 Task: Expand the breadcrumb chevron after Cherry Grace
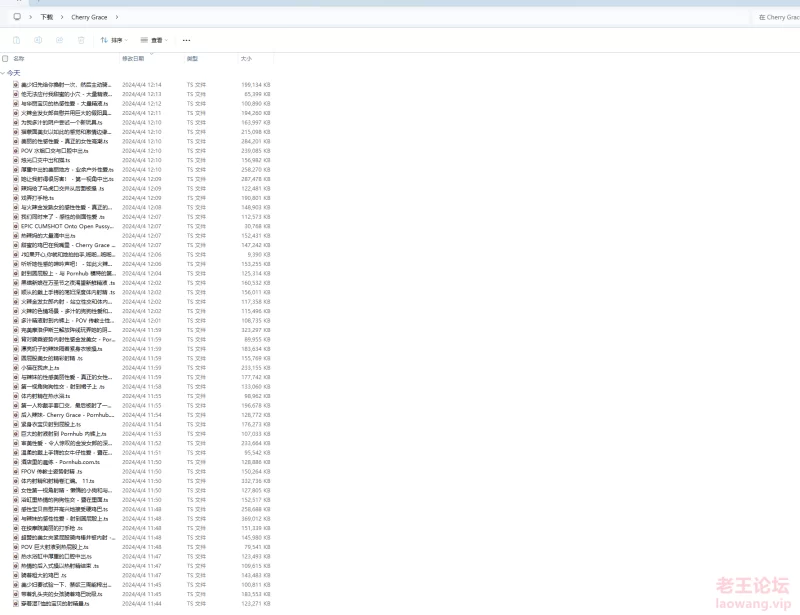click(x=117, y=17)
